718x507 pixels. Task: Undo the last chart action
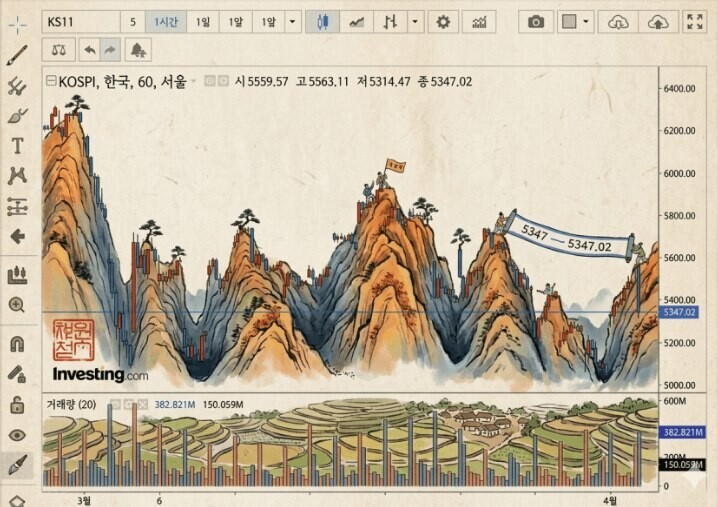pos(90,50)
